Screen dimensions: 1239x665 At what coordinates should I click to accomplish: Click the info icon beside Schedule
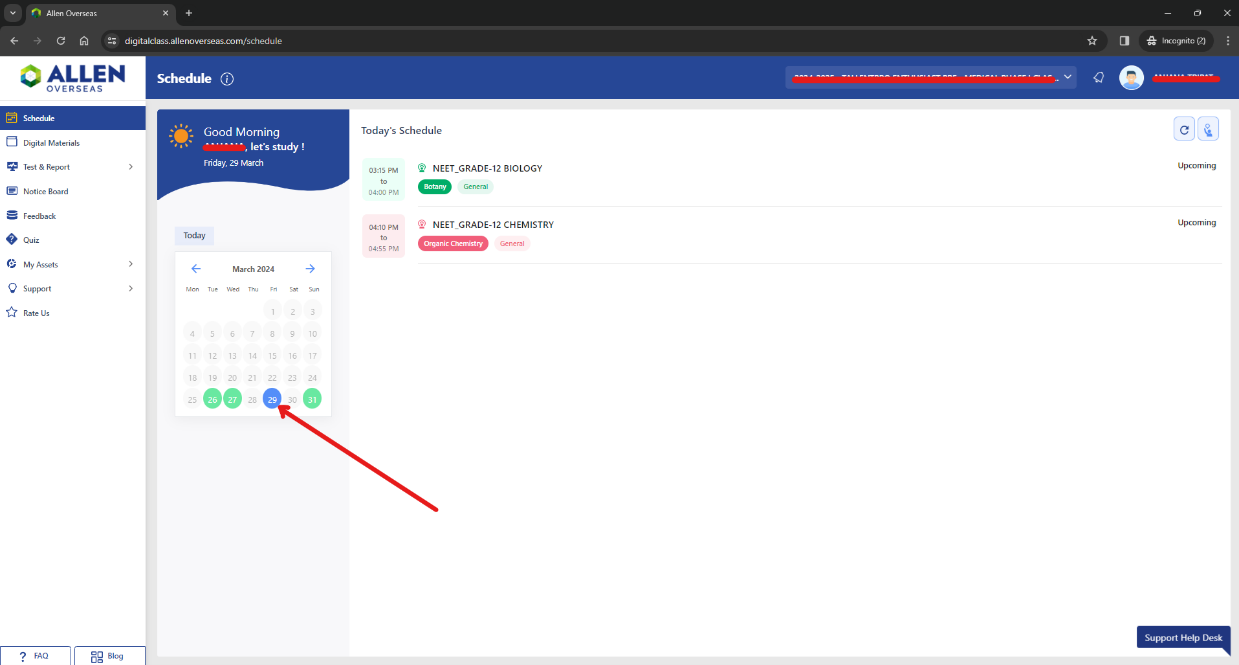[x=227, y=79]
